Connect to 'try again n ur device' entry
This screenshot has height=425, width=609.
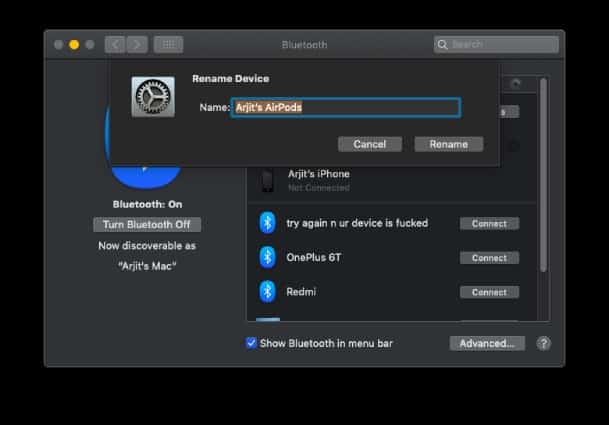click(x=489, y=224)
